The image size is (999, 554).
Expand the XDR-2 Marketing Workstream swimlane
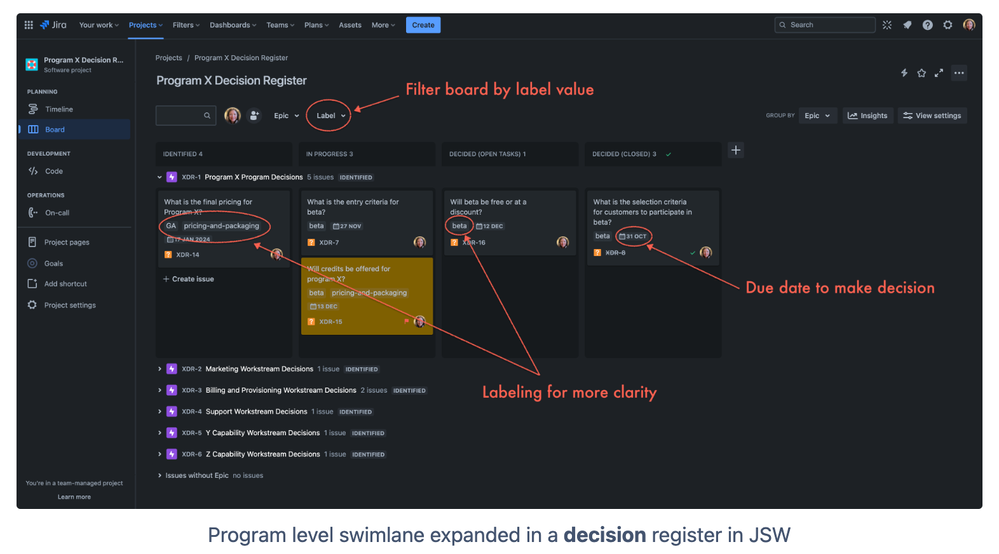pyautogui.click(x=160, y=369)
